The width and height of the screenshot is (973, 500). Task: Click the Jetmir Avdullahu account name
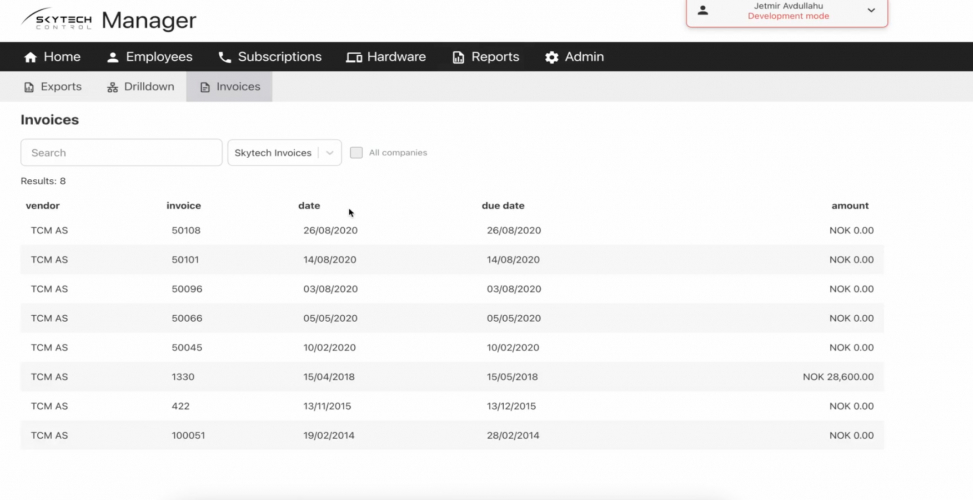click(x=789, y=6)
